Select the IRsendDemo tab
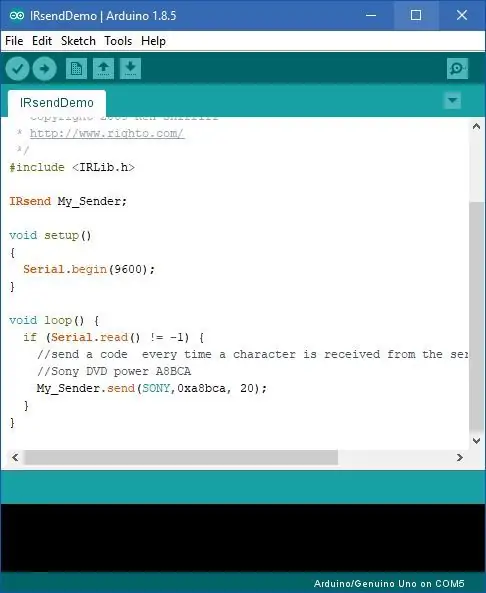The width and height of the screenshot is (486, 593). pyautogui.click(x=57, y=103)
